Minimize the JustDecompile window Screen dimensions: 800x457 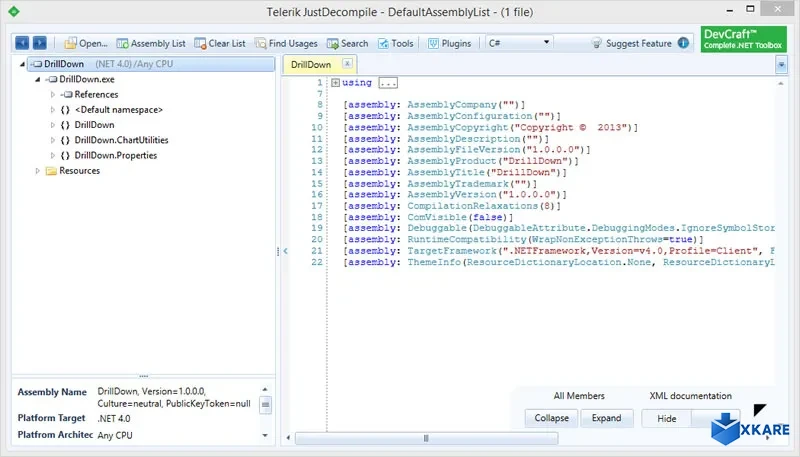tap(730, 10)
